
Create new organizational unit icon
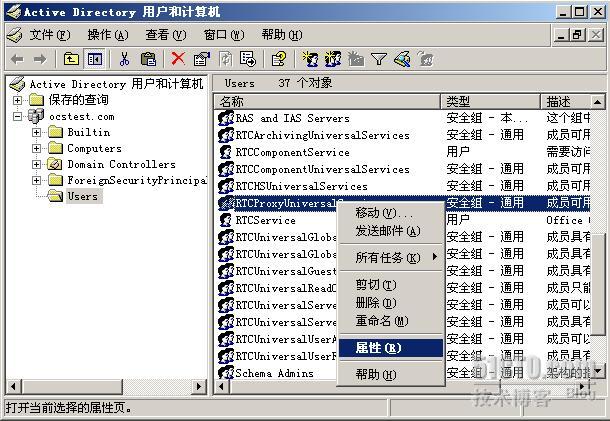click(356, 59)
